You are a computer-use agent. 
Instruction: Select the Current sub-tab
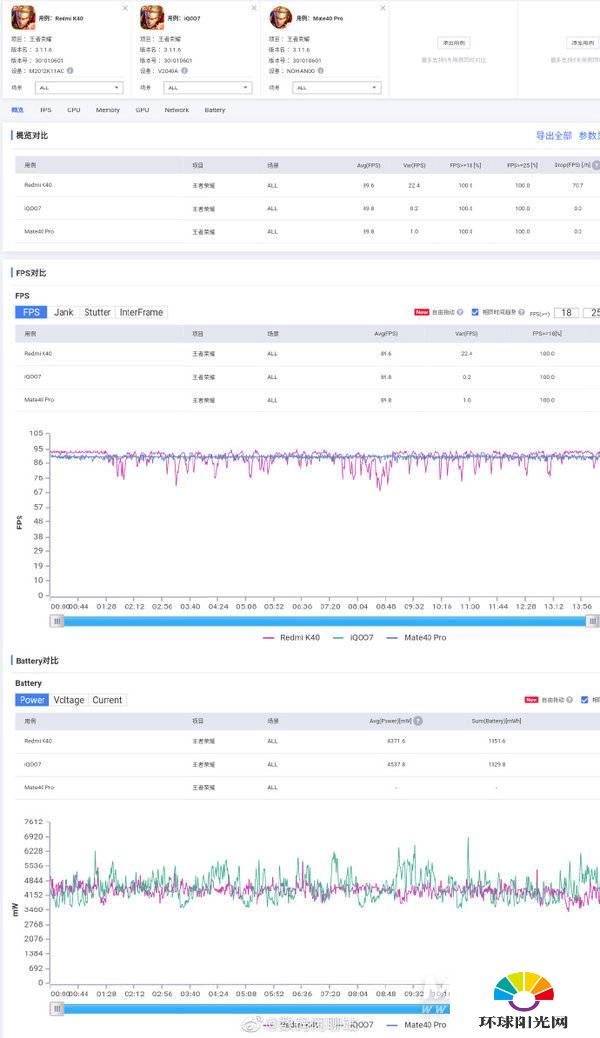click(x=107, y=700)
